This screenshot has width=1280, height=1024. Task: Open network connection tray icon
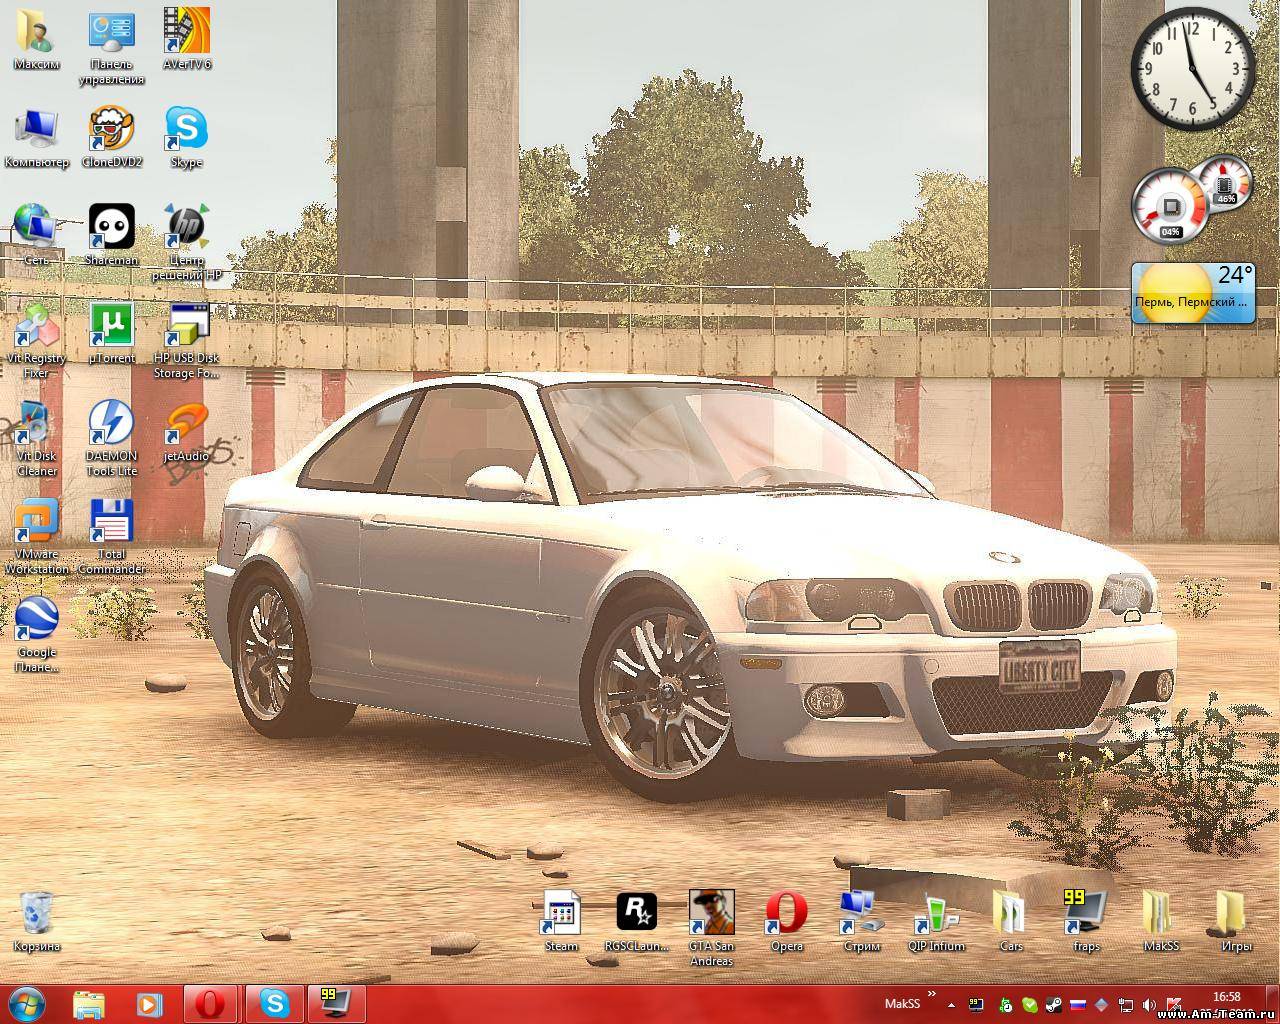tap(1125, 1004)
